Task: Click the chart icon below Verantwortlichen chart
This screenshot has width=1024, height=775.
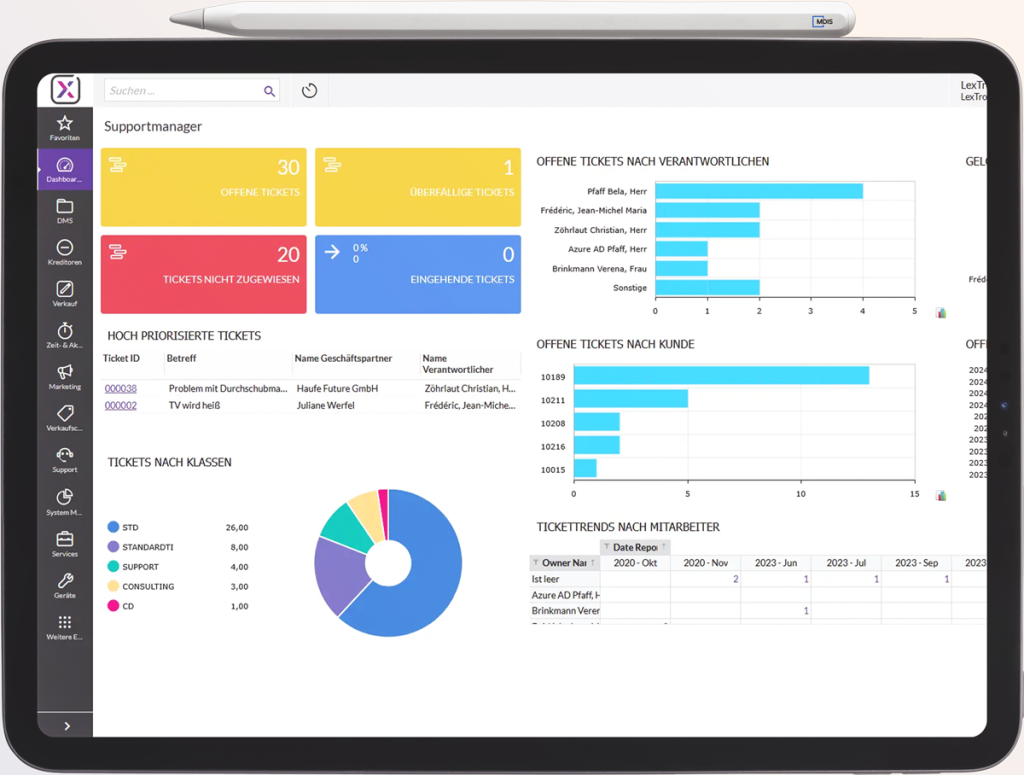Action: pyautogui.click(x=941, y=313)
